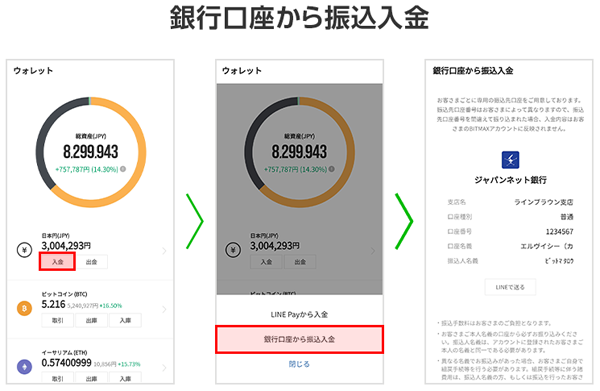Viewport: 600px width, 391px height.
Task: Tap dimmed 入金 button in middle wallet screen
Action: (x=266, y=262)
